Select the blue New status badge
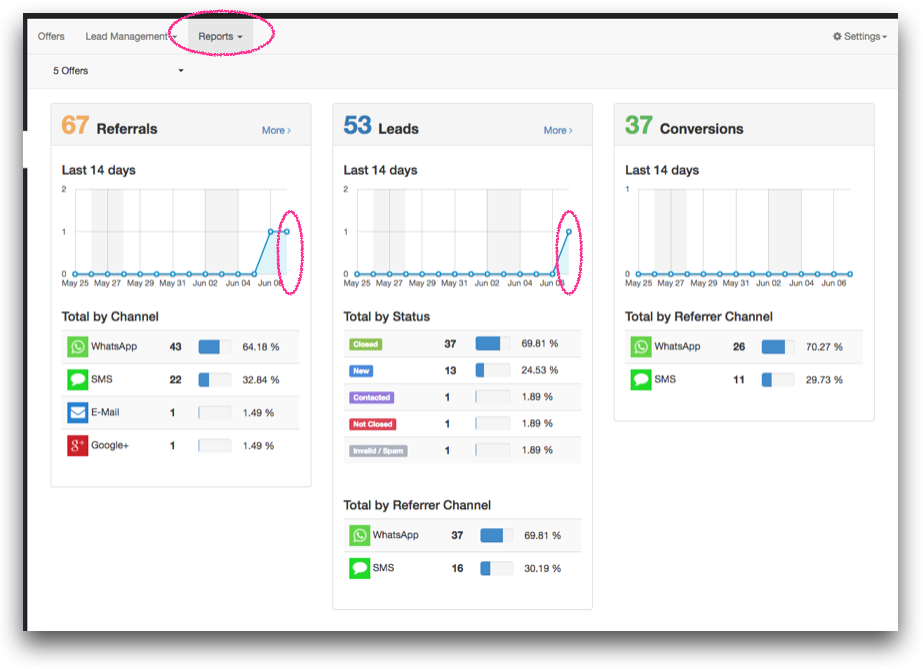 [x=361, y=371]
